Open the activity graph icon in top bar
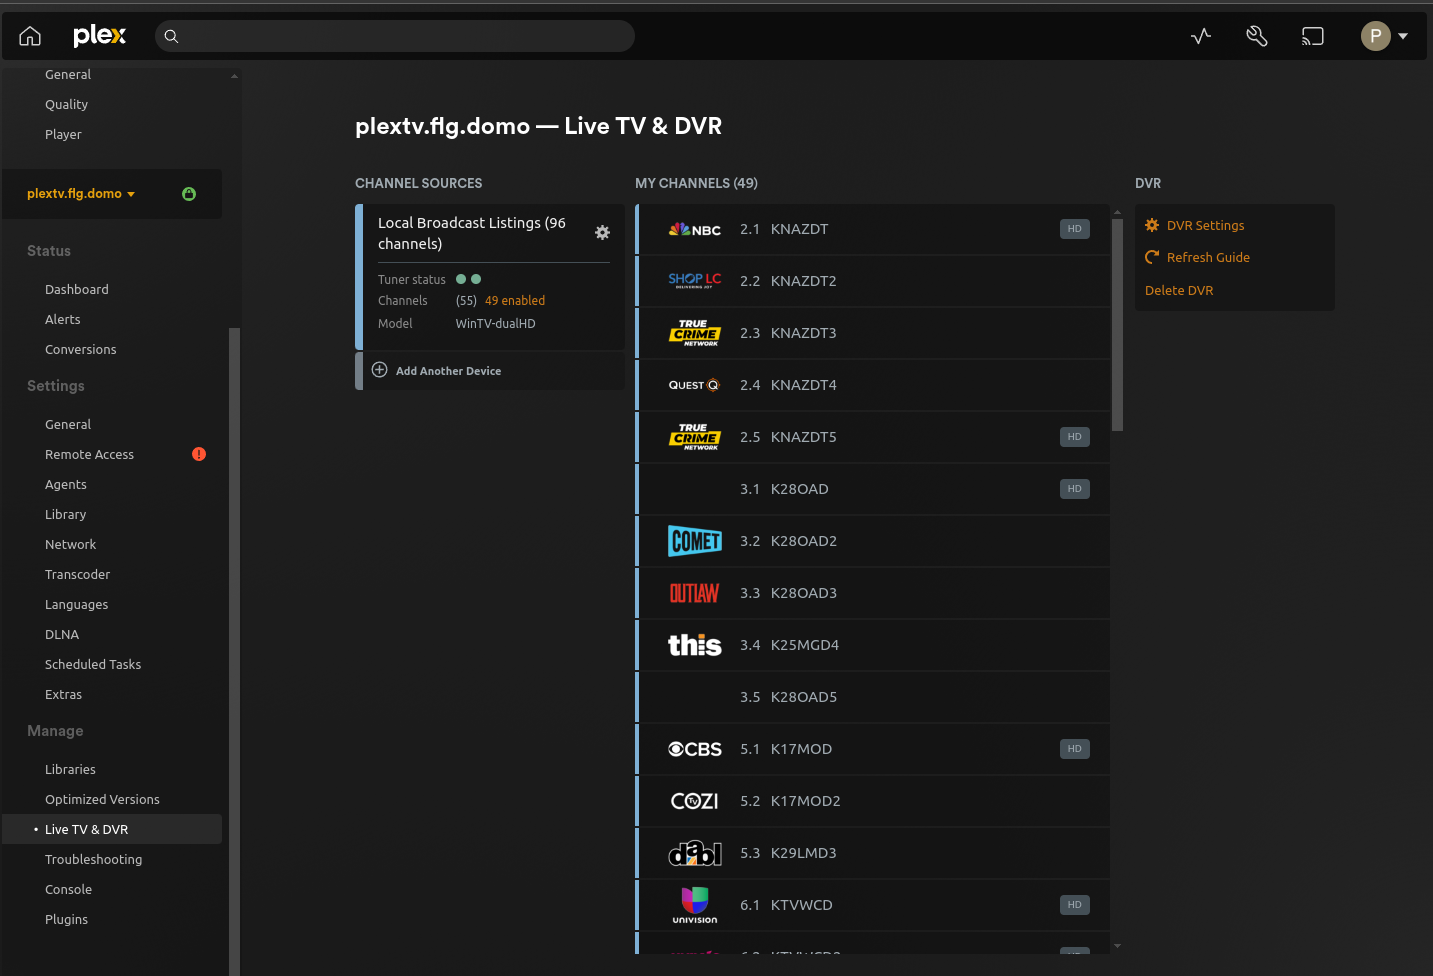The image size is (1433, 976). pyautogui.click(x=1200, y=36)
